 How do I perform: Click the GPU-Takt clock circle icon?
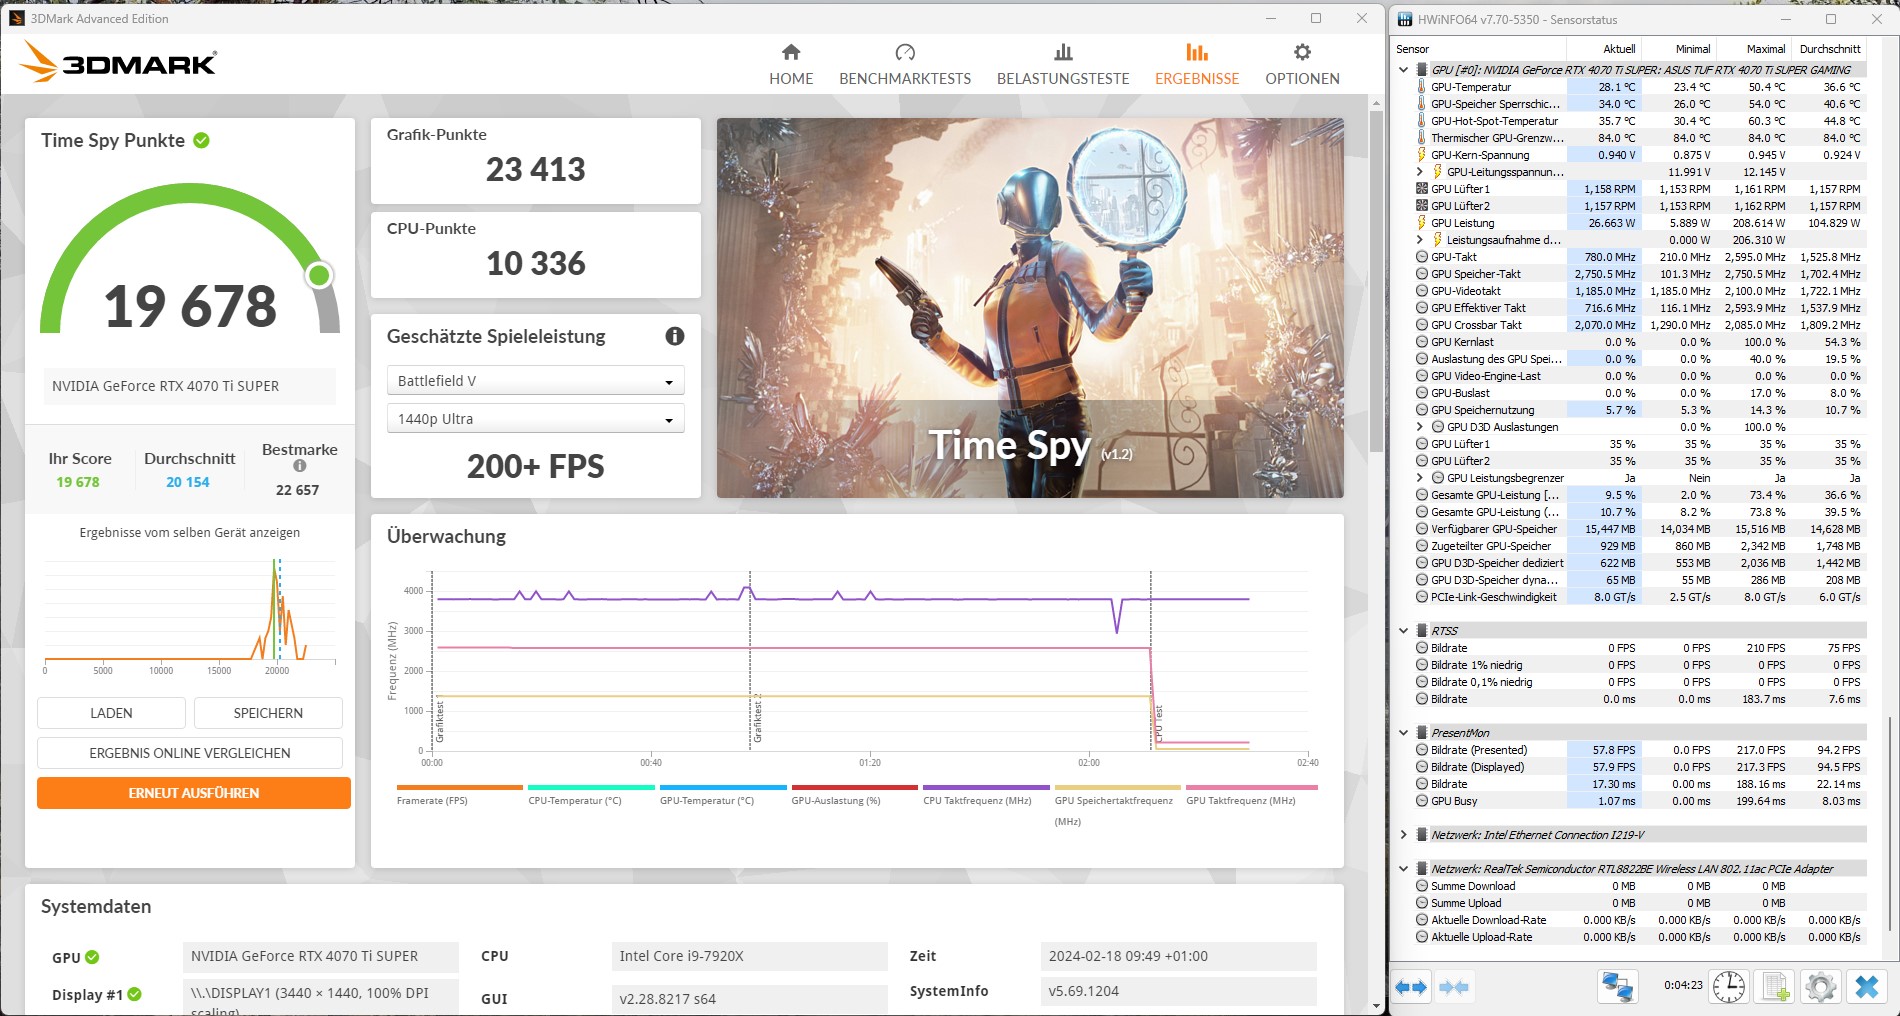click(x=1422, y=257)
